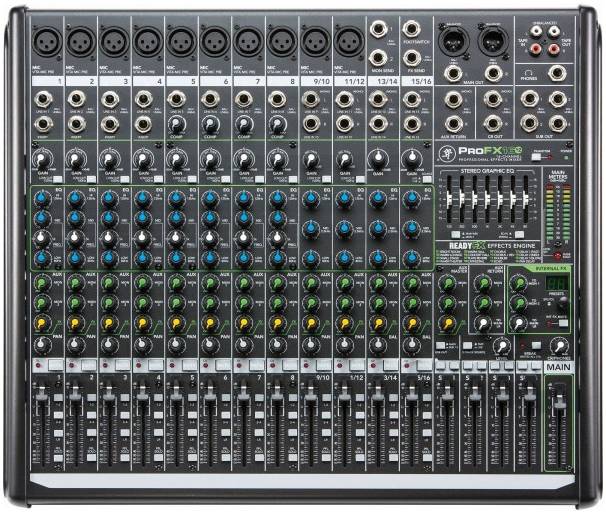Screen dimensions: 606x514
Task: Click the red right TAPE OUT RCA jack
Action: click(x=553, y=48)
